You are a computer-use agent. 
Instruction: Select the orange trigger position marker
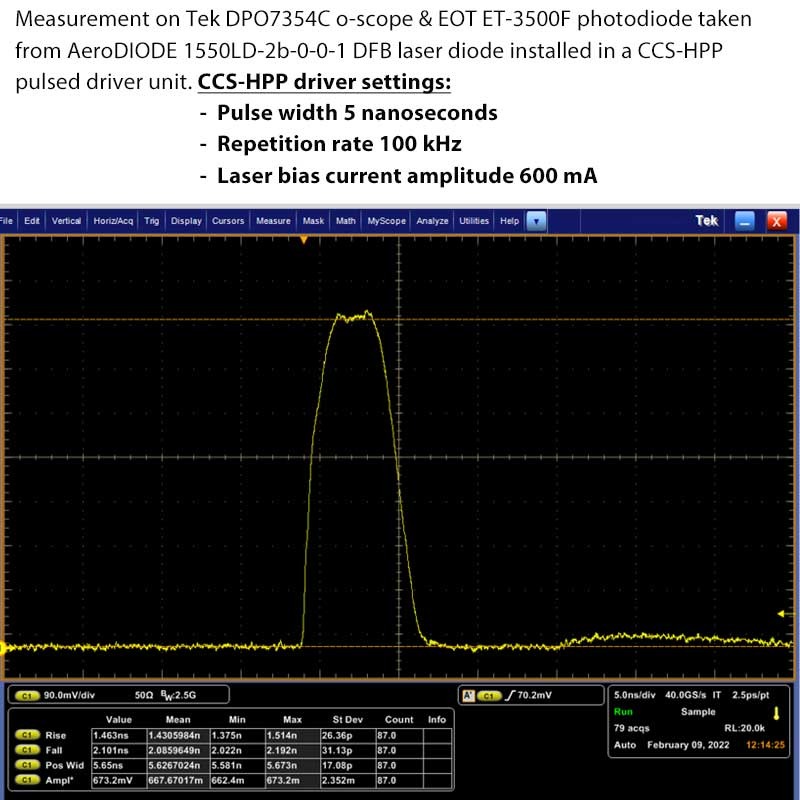tap(304, 239)
